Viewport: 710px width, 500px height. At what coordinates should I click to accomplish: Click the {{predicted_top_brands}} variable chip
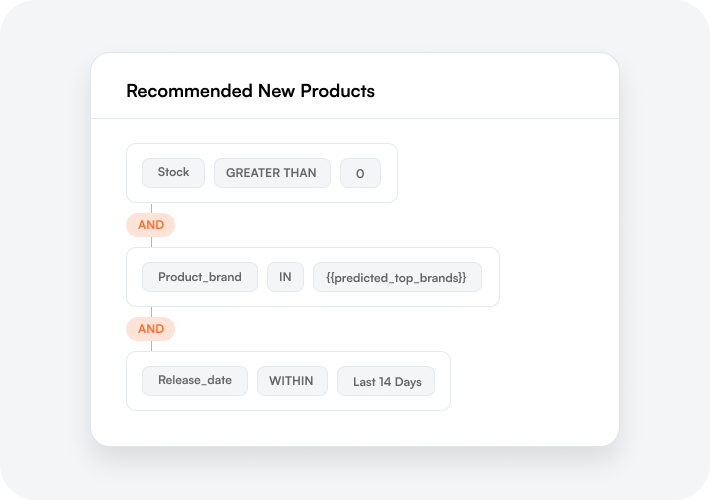tap(397, 277)
